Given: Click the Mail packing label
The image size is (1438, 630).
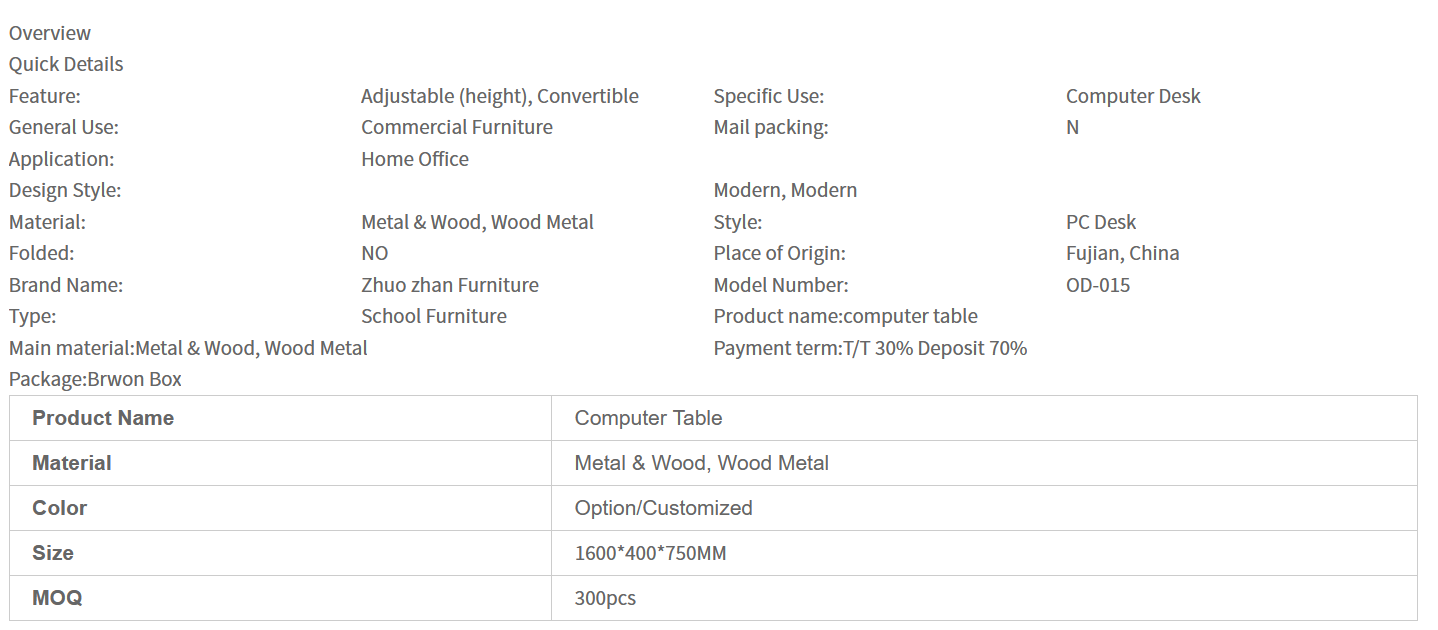Looking at the screenshot, I should tap(770, 127).
